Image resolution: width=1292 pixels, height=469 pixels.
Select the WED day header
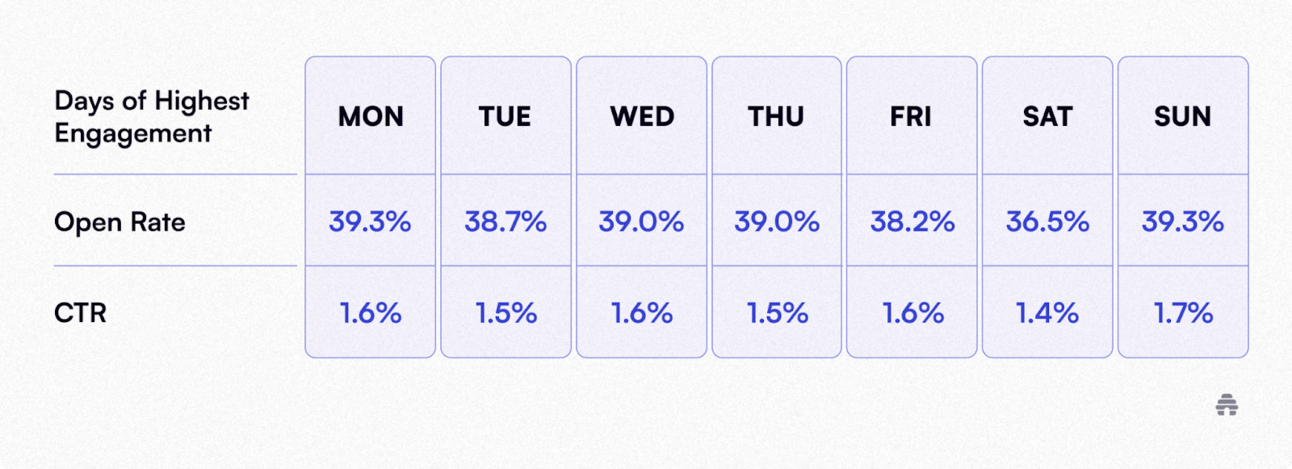click(641, 116)
